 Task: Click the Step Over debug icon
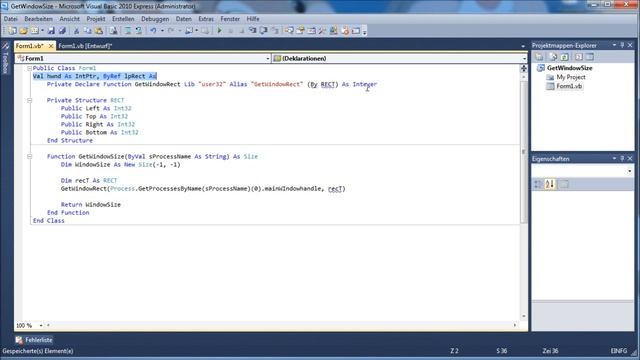pos(263,31)
